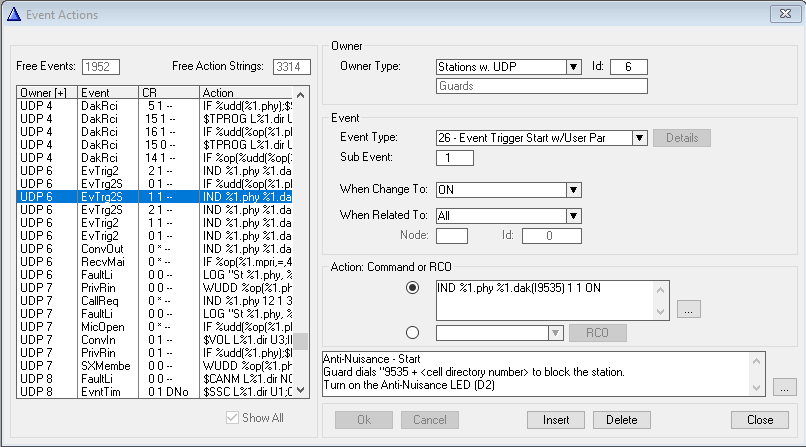Viewport: 806px width, 447px height.
Task: Click the ellipsis button beside the action command box
Action: (x=687, y=310)
